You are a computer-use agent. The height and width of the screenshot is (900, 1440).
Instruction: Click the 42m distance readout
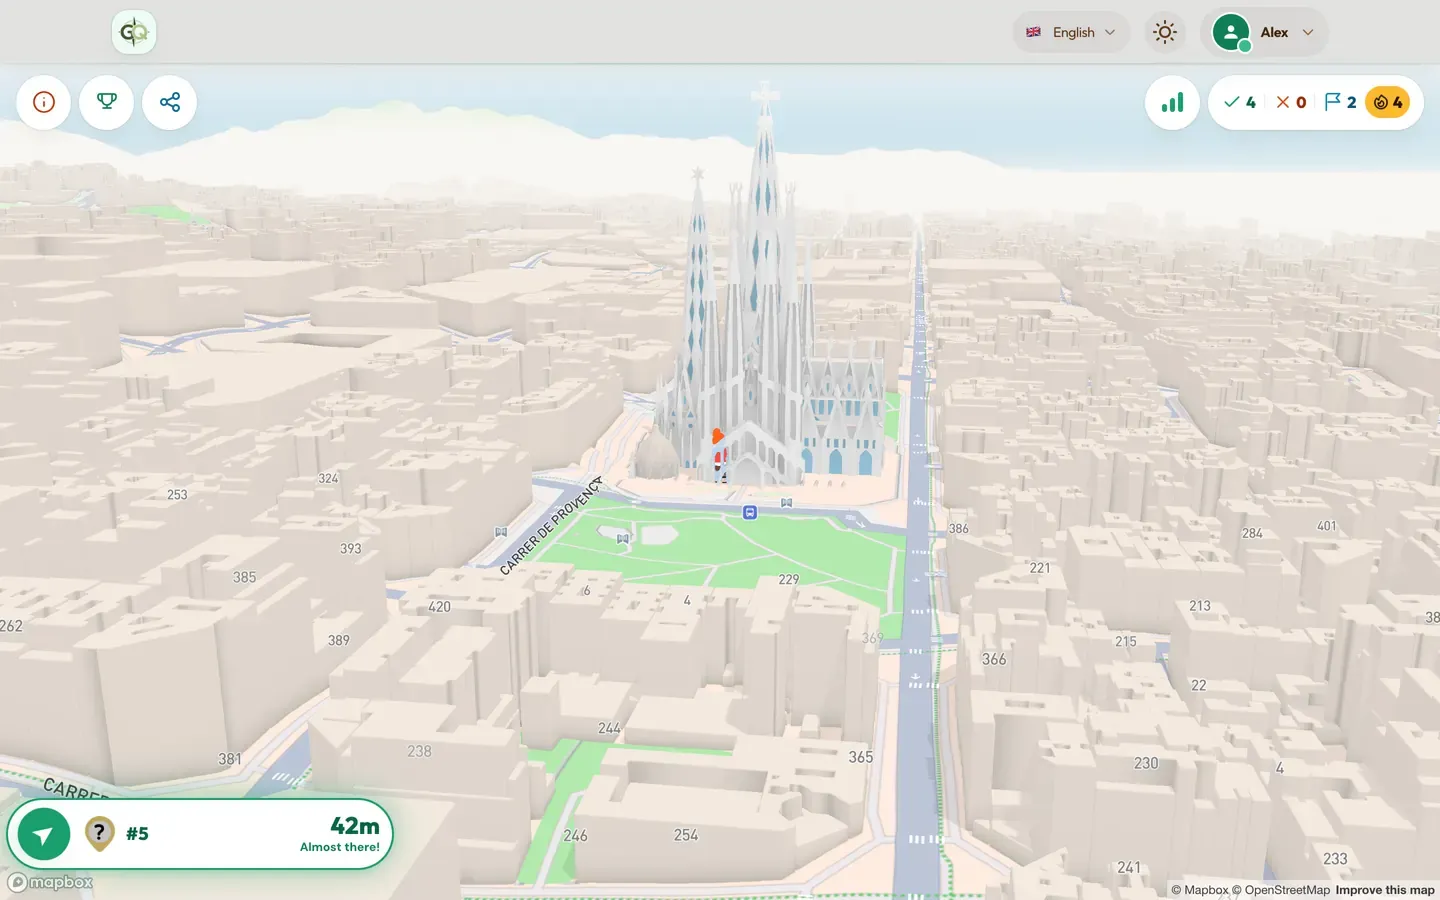point(355,825)
